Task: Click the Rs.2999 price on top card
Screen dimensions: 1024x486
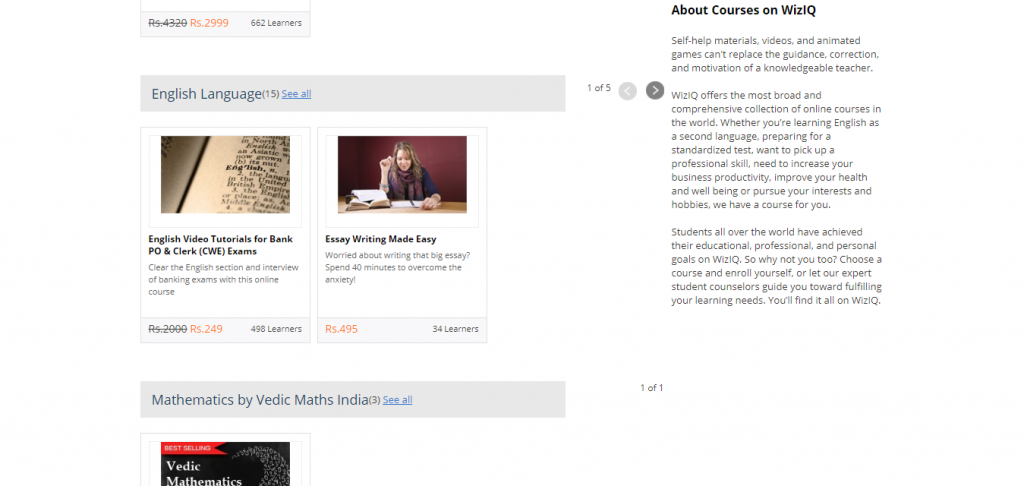Action: click(x=210, y=22)
